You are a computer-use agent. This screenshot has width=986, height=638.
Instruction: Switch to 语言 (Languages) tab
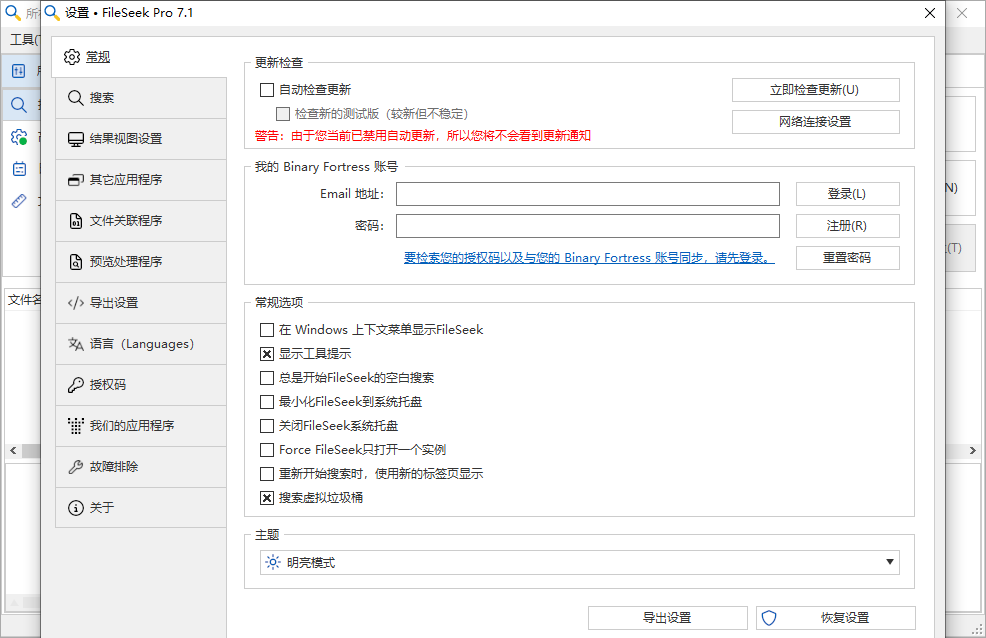(141, 344)
